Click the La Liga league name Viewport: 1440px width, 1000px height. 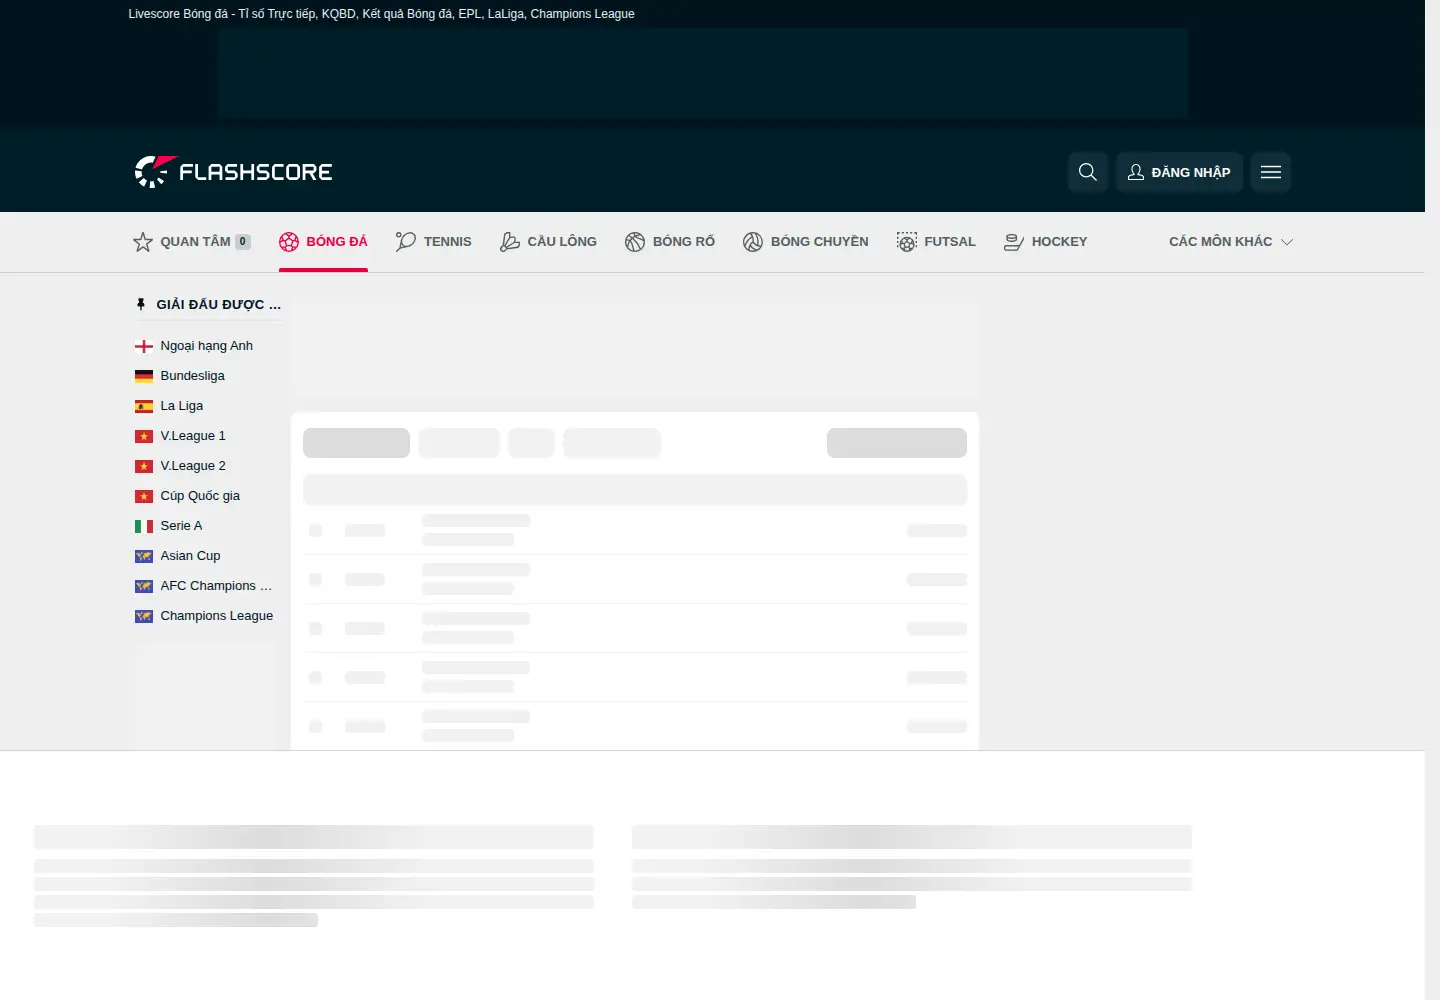182,406
